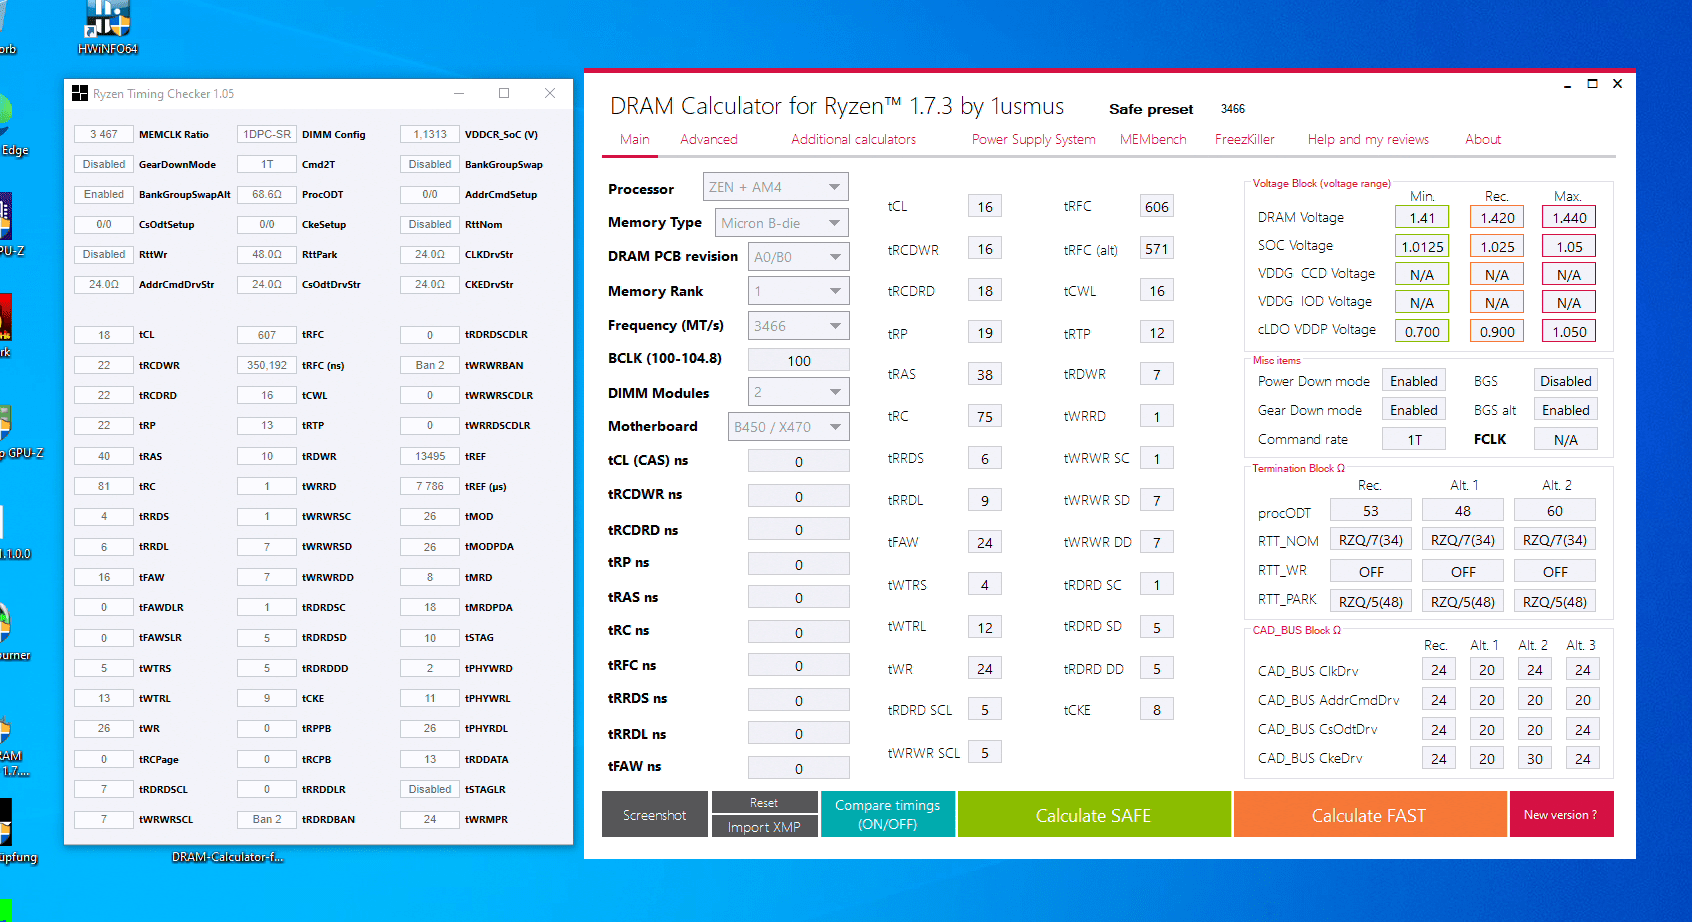Select the tRFC (alt) value 571
The image size is (1692, 922).
pyautogui.click(x=1157, y=249)
